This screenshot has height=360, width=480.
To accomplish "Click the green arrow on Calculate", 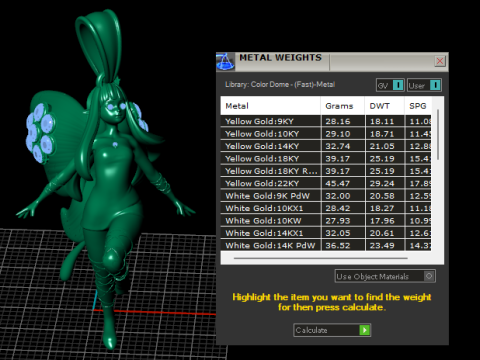I will click(x=365, y=330).
